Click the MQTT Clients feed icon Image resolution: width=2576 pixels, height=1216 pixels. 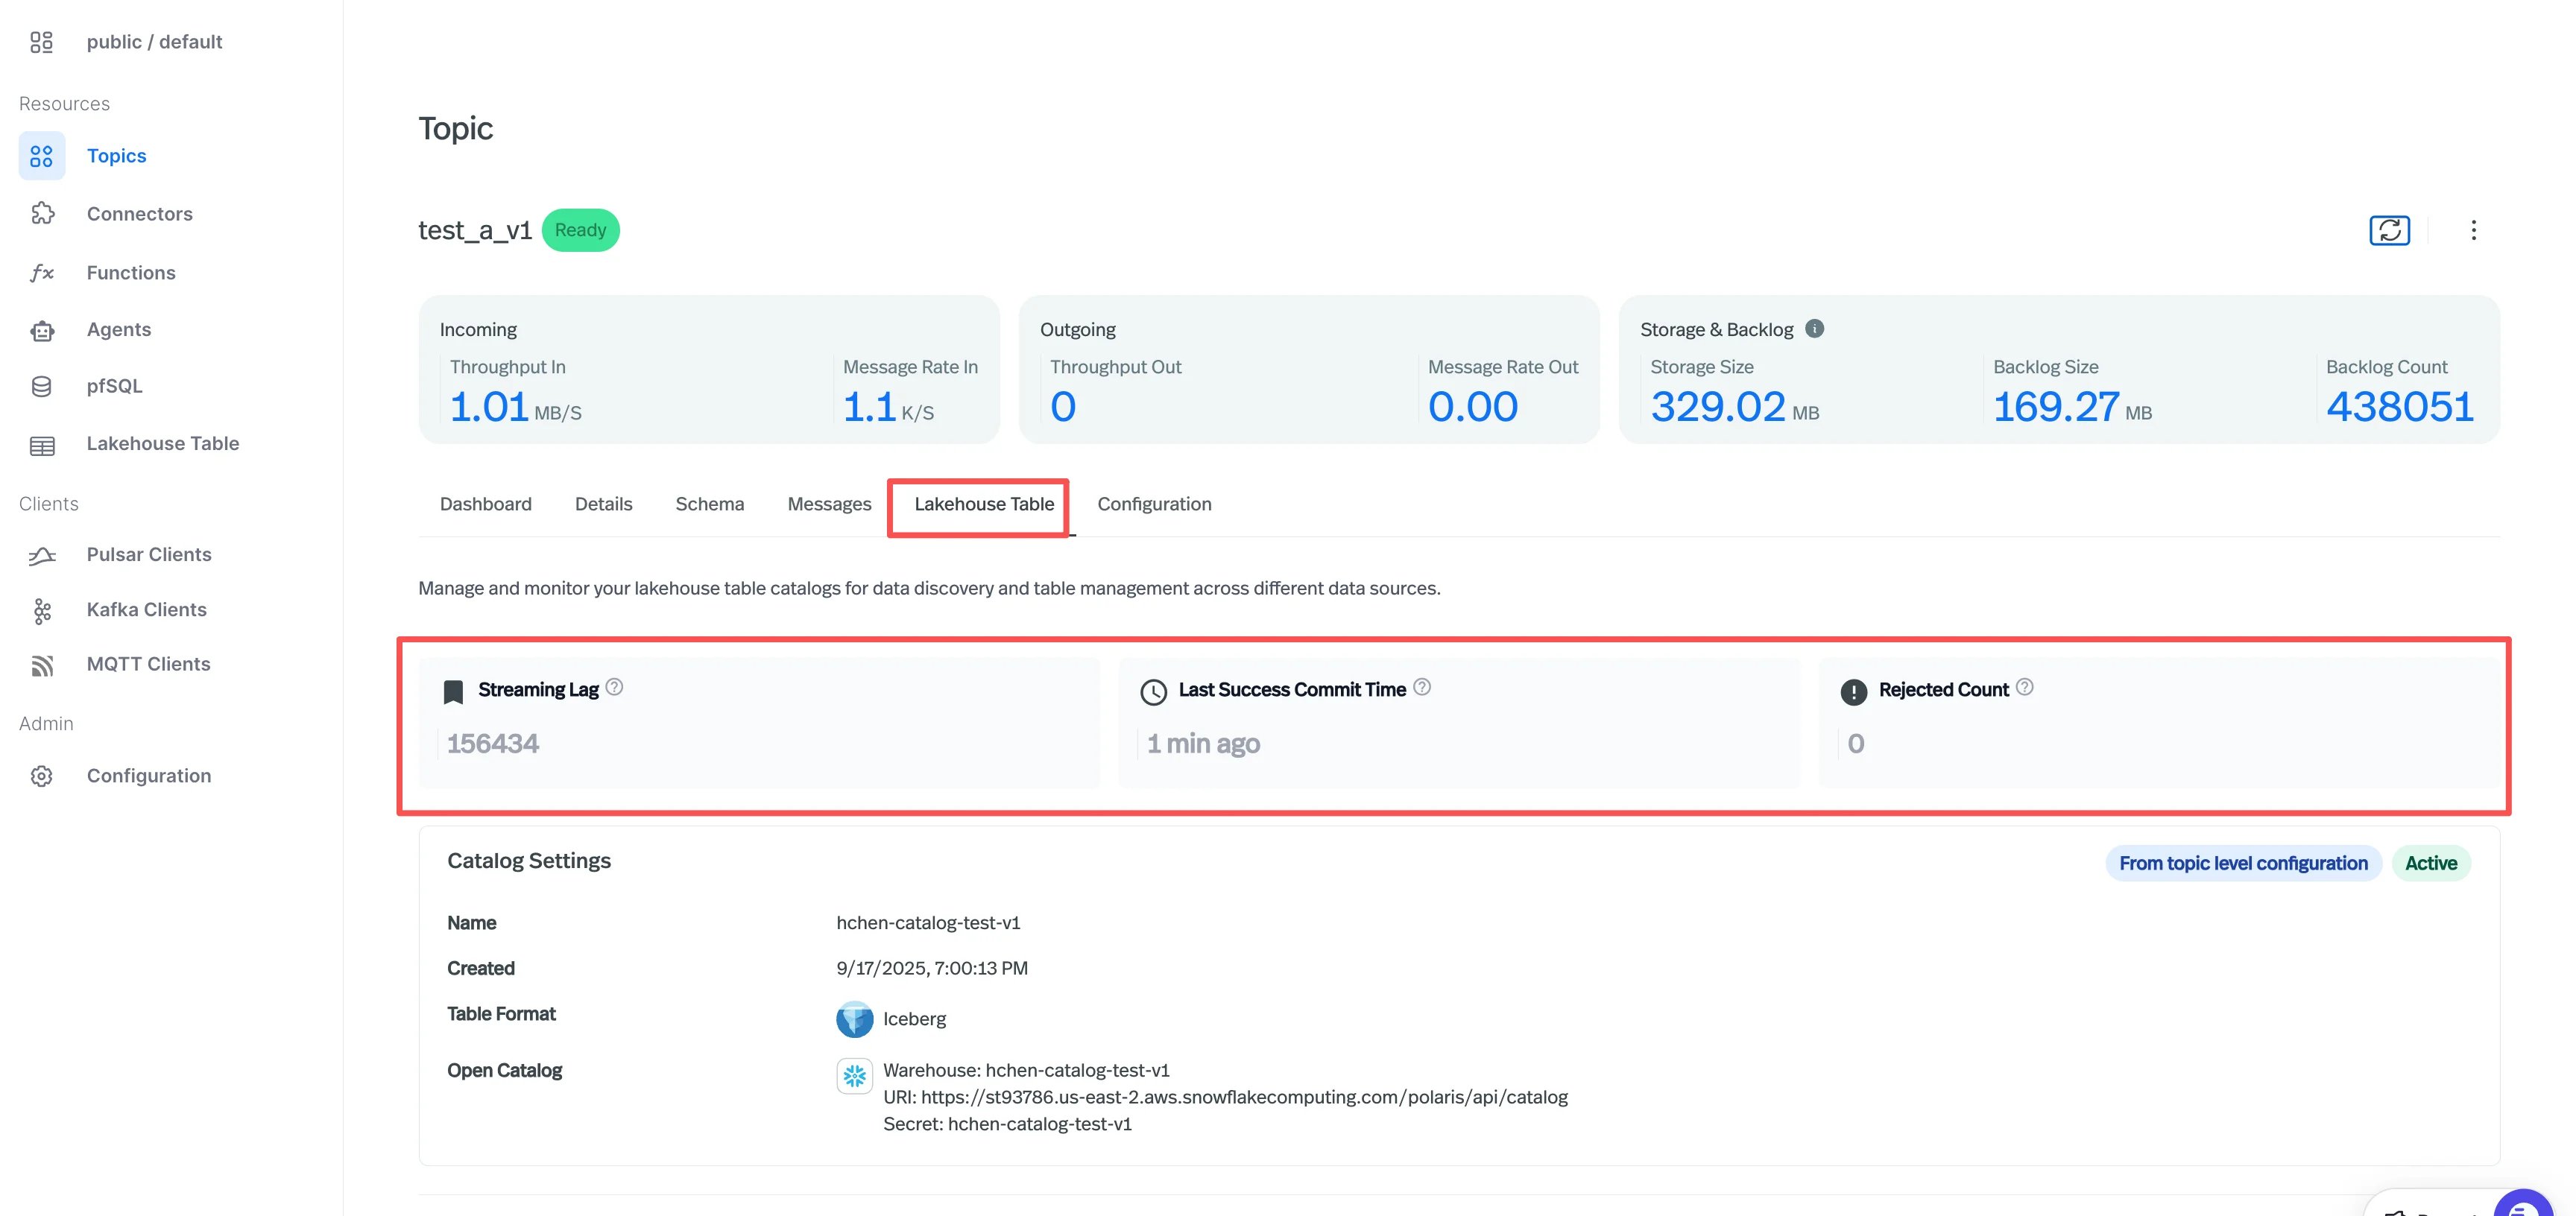(x=41, y=665)
